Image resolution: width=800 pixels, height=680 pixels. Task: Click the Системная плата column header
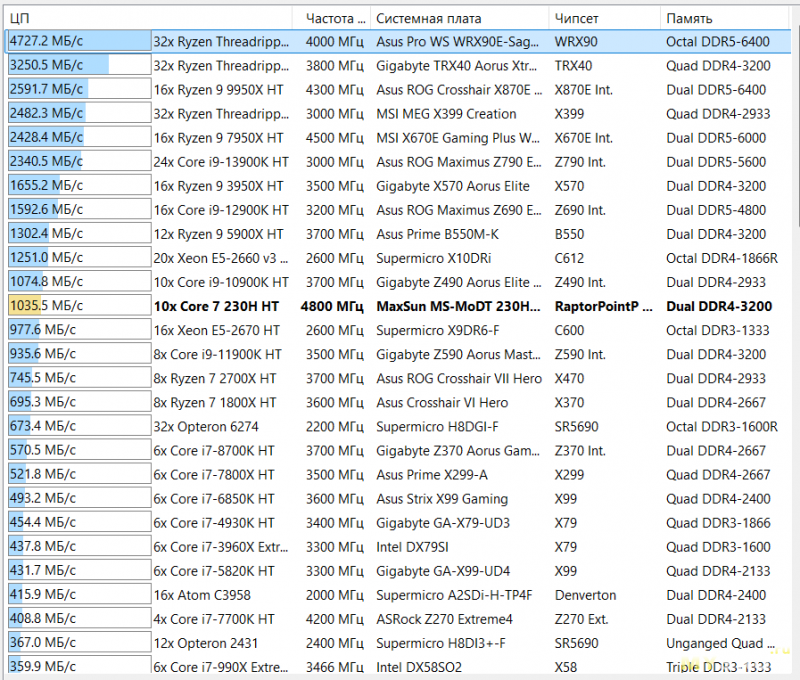point(460,18)
